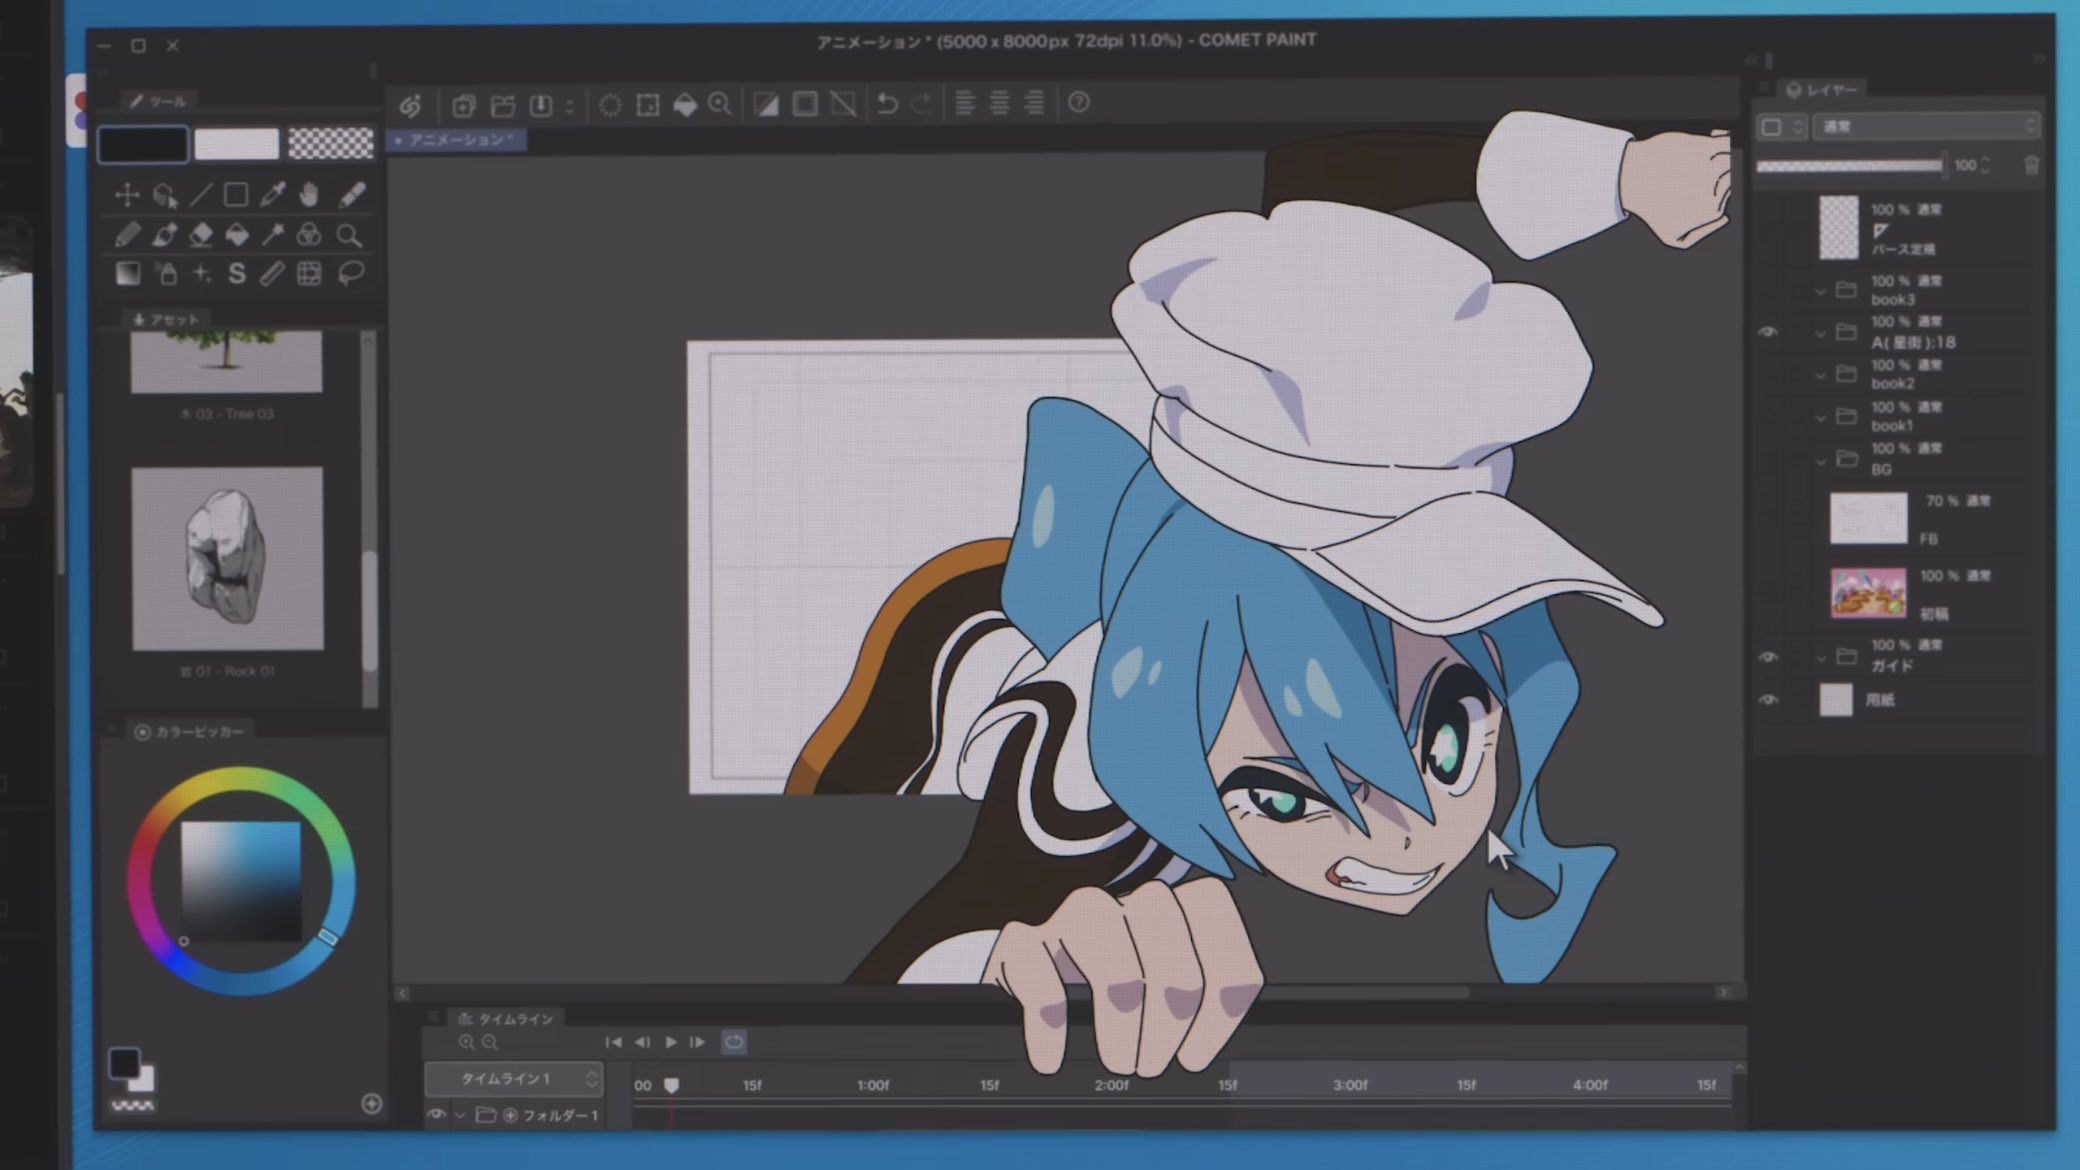Open help with the question mark icon
This screenshot has width=2080, height=1170.
[x=1079, y=102]
